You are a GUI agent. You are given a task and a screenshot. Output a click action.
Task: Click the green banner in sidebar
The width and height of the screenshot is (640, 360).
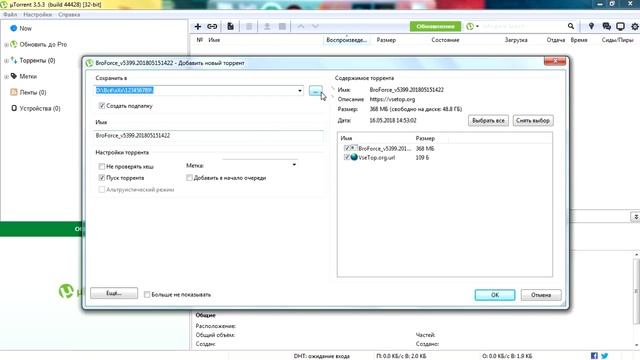(41, 229)
